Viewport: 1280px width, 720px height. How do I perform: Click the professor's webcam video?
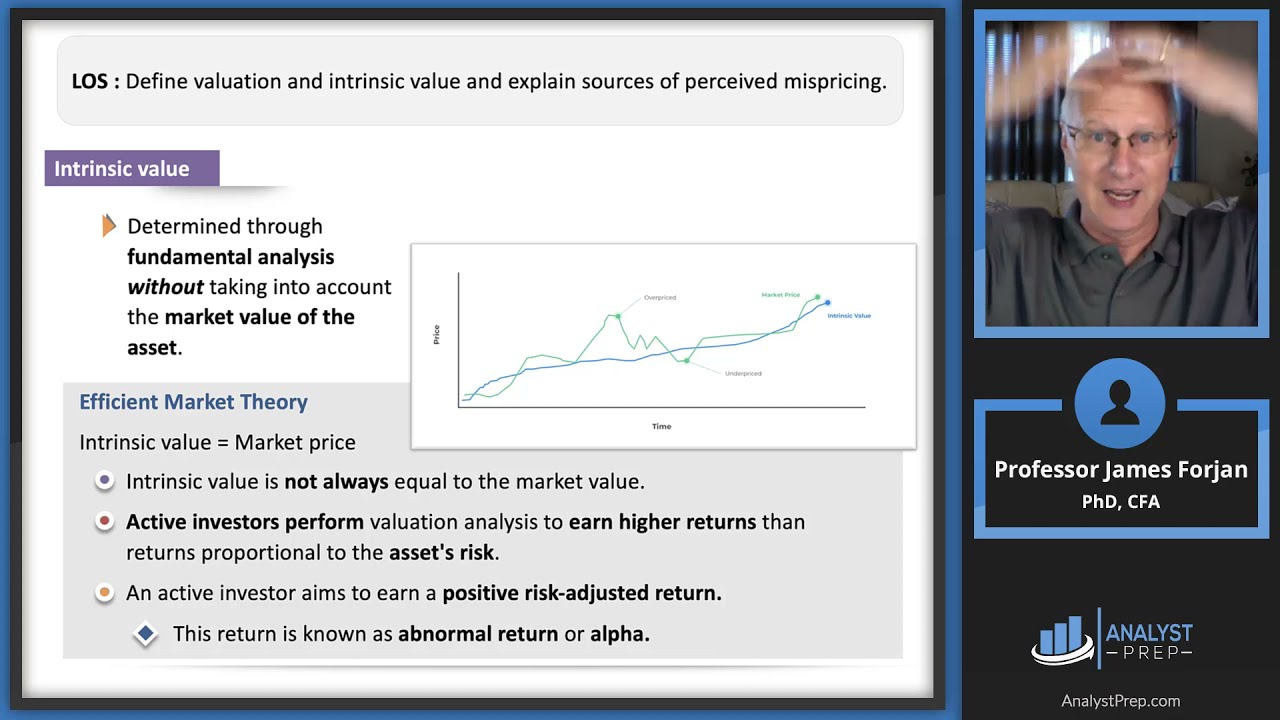click(1120, 174)
